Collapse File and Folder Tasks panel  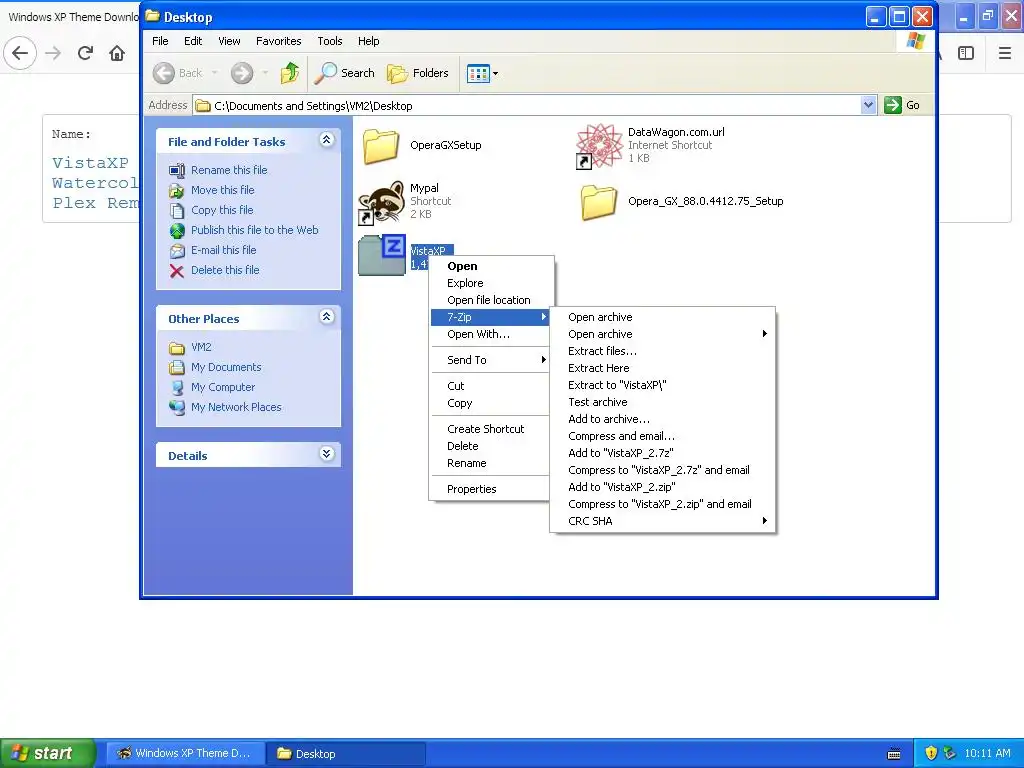point(327,140)
